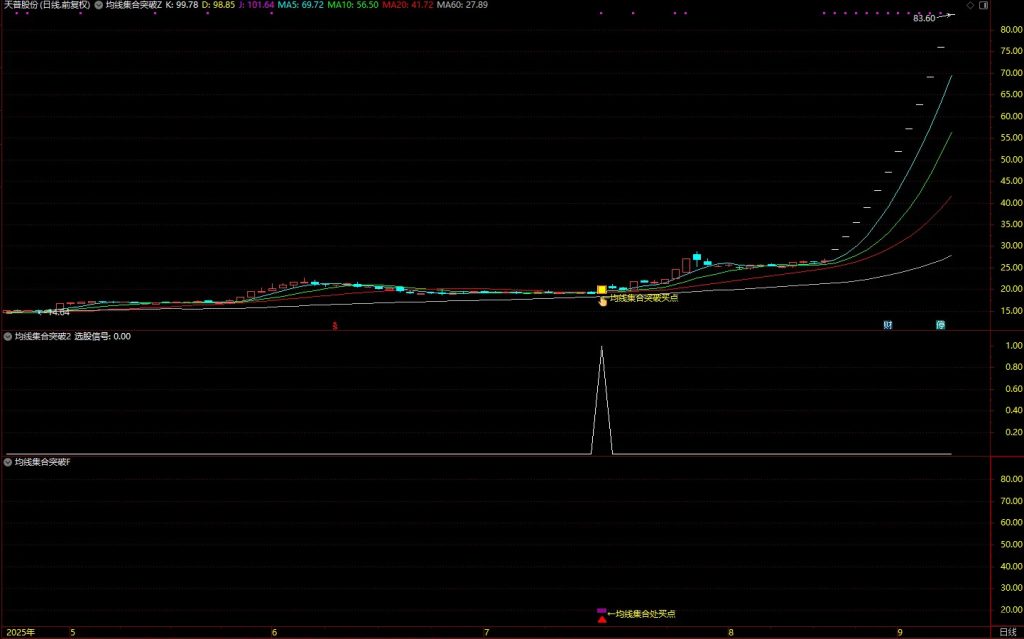Screen dimensions: 1024x639
Task: Click the purple bar above the red triangle
Action: 601,610
